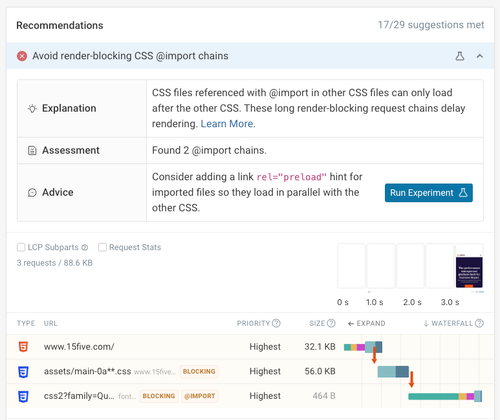This screenshot has height=420, width=500.
Task: Enable the Request Stats checkbox
Action: (102, 247)
